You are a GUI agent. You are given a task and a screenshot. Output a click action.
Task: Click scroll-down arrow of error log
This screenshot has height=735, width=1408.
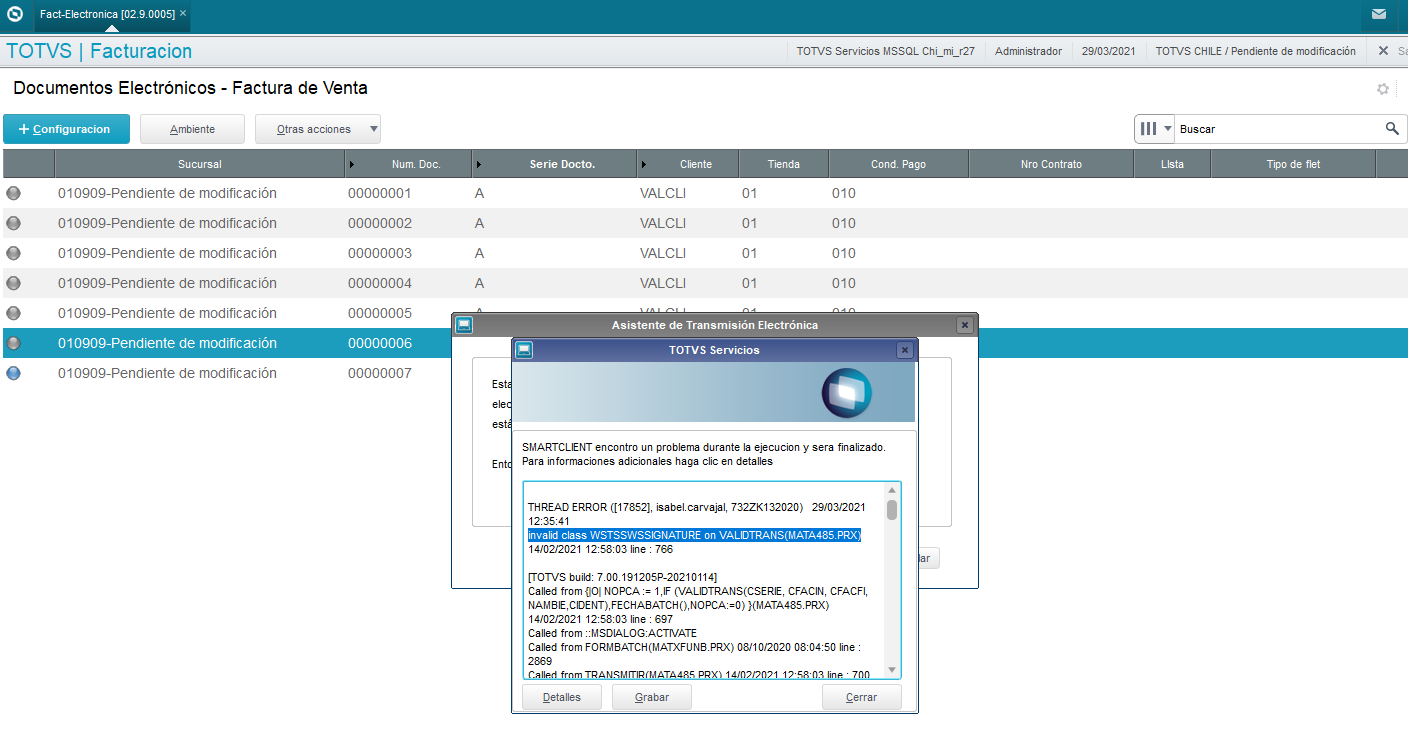point(892,671)
